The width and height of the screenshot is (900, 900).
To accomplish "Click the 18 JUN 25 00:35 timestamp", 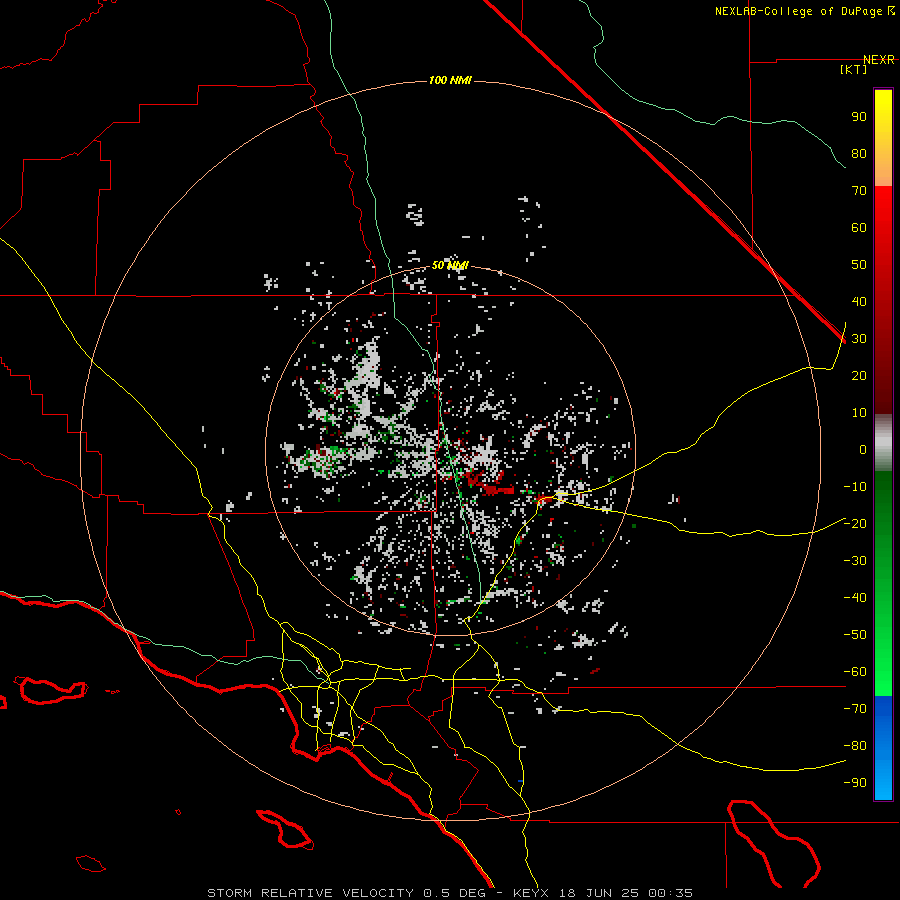I will [624, 893].
